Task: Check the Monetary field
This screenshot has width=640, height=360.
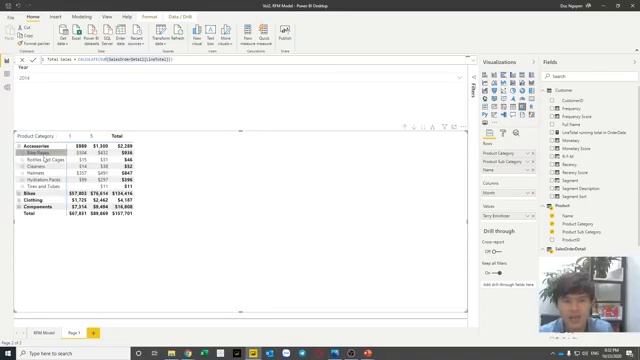Action: [552, 140]
